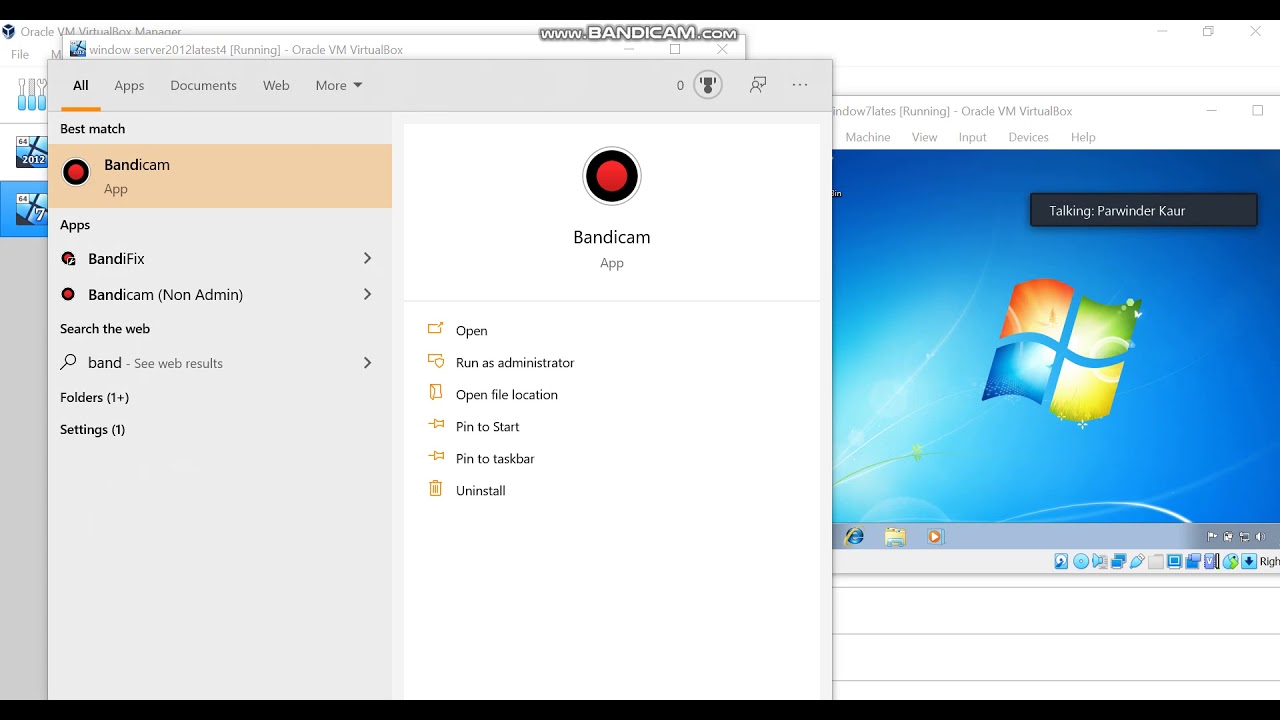Click the large Bandicam logo in details pane
This screenshot has width=1280, height=720.
pos(612,176)
